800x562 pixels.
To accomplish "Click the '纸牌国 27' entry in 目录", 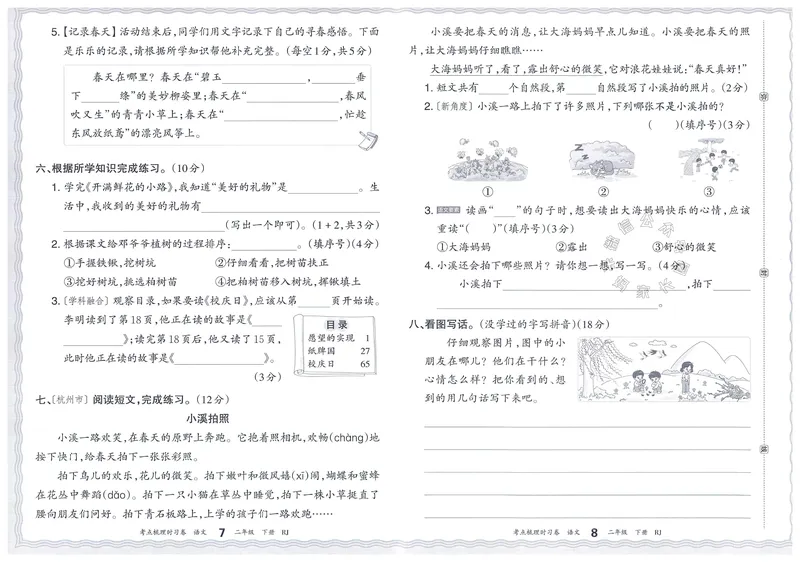I will [339, 351].
